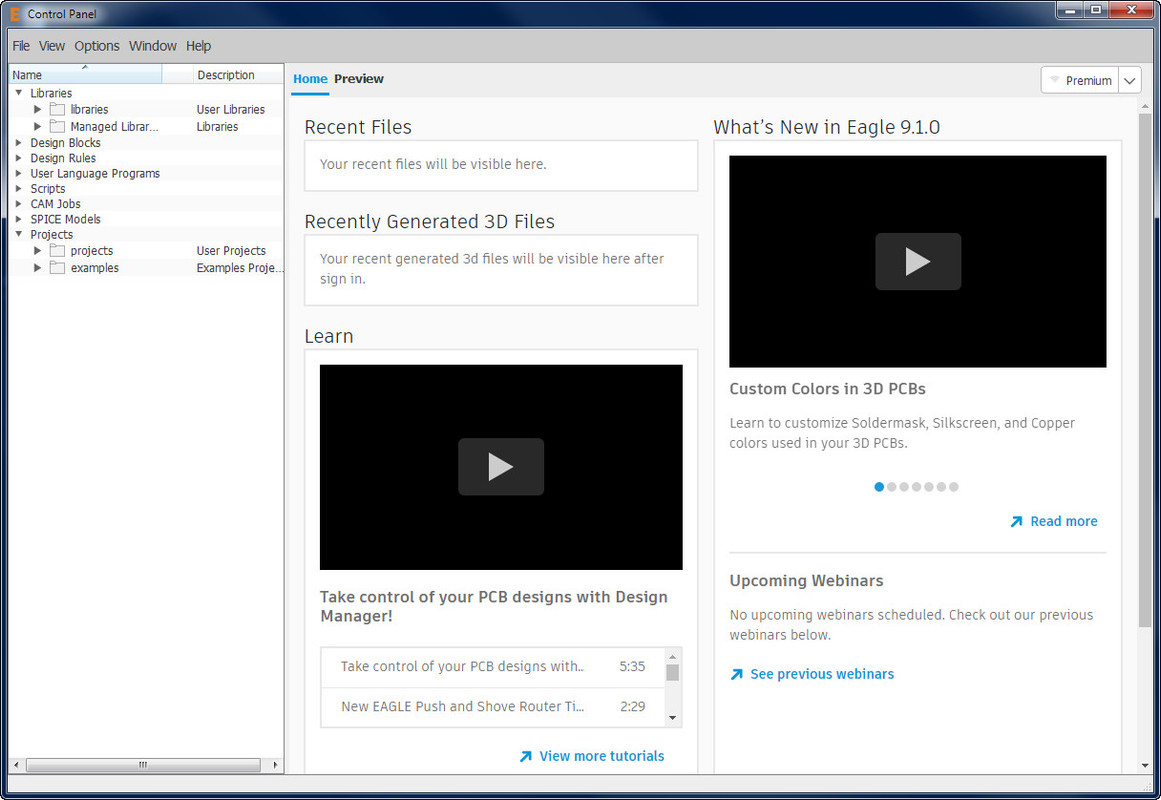The width and height of the screenshot is (1161, 800).
Task: Select the third carousel dot
Action: [904, 487]
